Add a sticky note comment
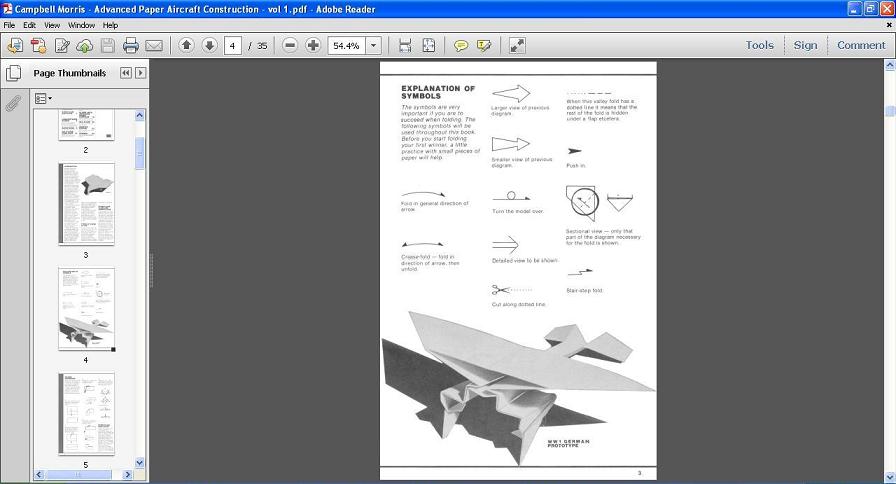This screenshot has height=484, width=896. pyautogui.click(x=461, y=45)
